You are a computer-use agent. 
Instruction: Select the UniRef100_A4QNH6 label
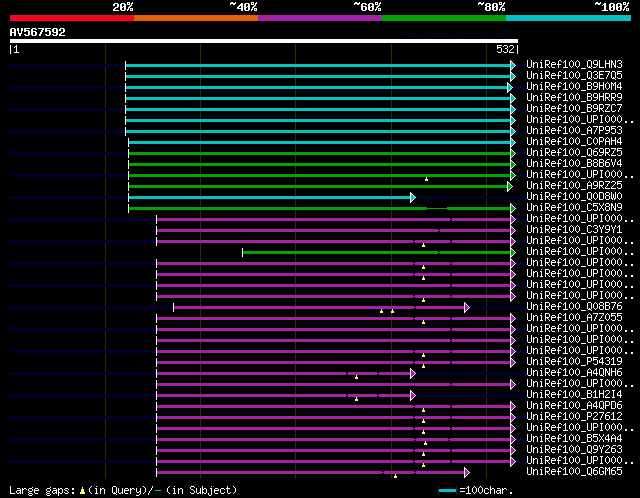point(574,373)
